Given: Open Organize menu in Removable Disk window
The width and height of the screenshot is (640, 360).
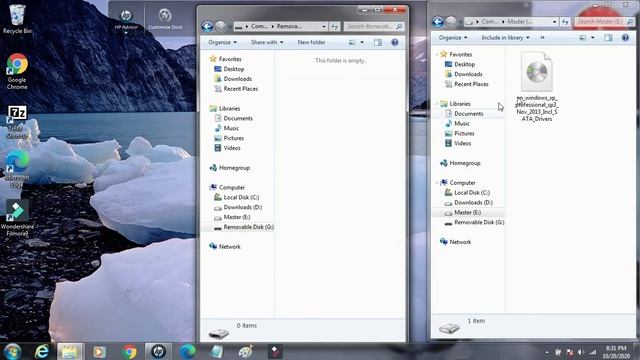Looking at the screenshot, I should click(222, 42).
